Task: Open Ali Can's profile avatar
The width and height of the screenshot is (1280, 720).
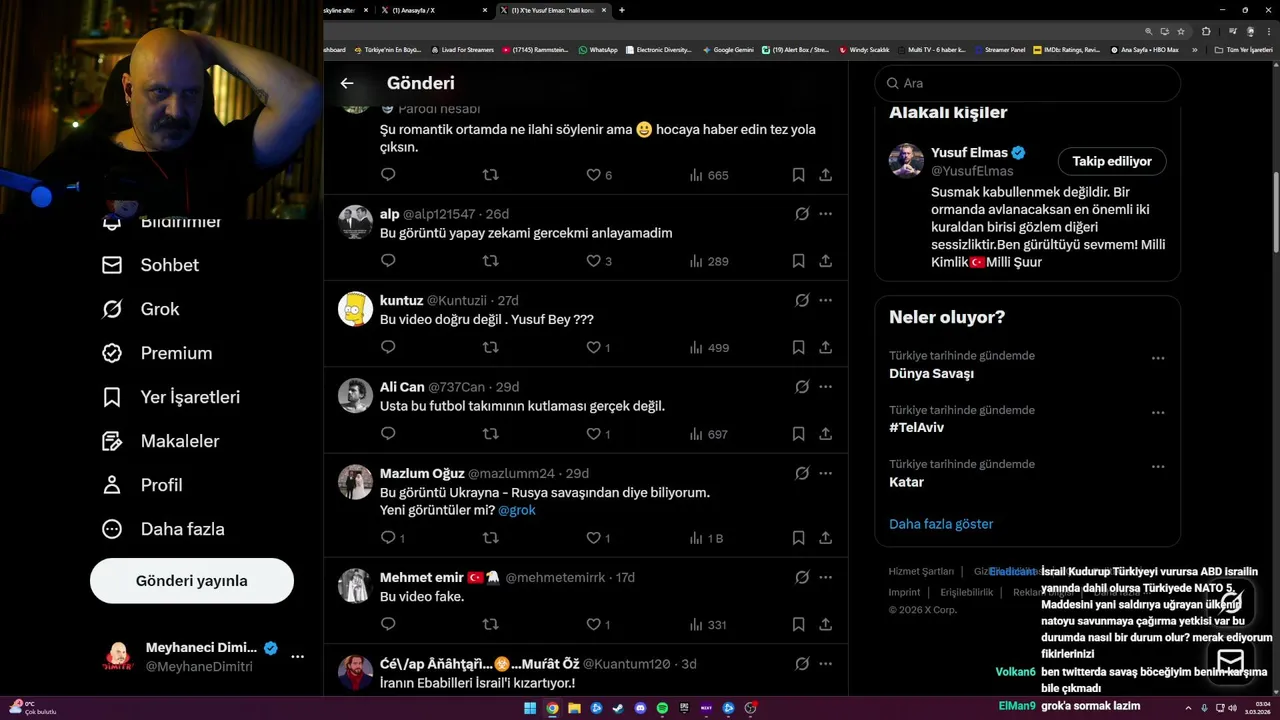Action: [x=355, y=395]
